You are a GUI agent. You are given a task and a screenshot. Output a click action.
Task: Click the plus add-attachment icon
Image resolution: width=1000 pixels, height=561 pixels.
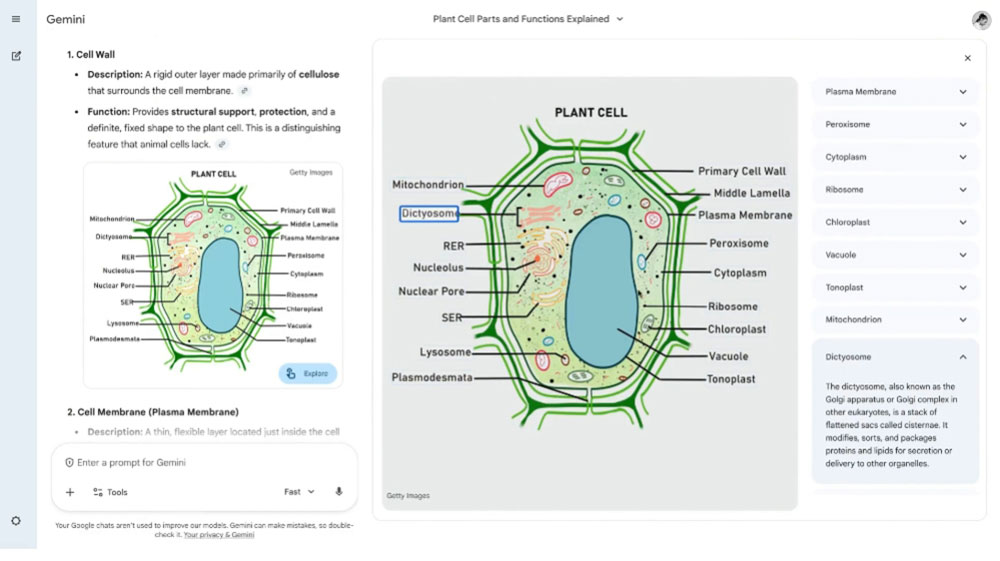click(x=70, y=492)
